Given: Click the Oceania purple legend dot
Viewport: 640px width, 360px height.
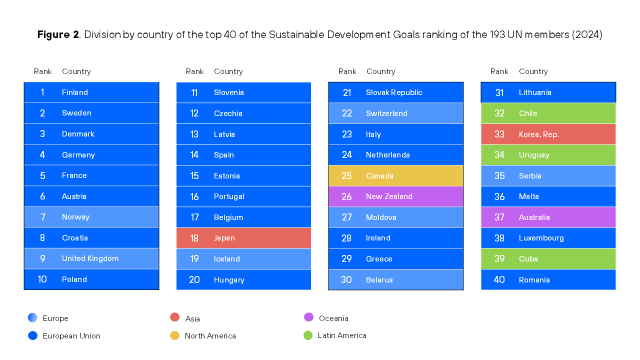Looking at the screenshot, I should pyautogui.click(x=309, y=317).
